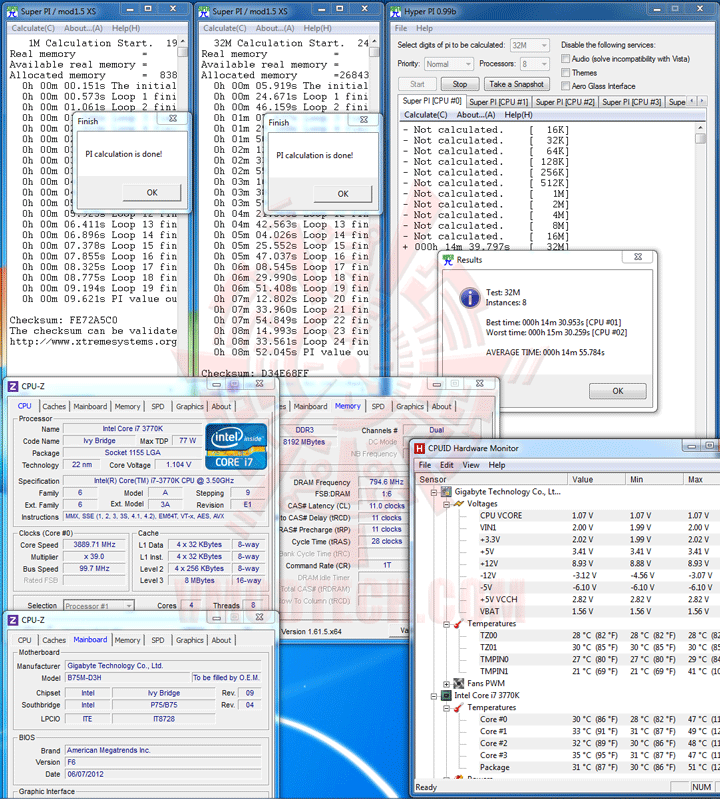
Task: Click the 1M Super PI scrollbar up arrow
Action: tap(182, 42)
